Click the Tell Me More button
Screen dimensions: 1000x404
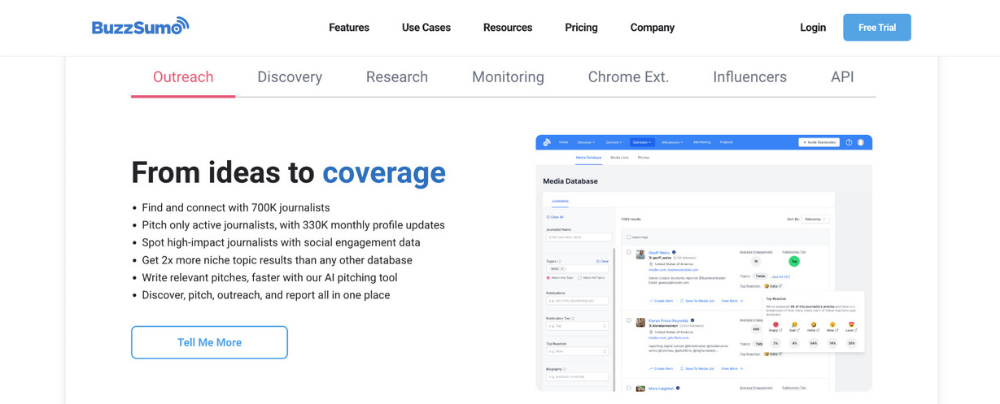click(209, 342)
